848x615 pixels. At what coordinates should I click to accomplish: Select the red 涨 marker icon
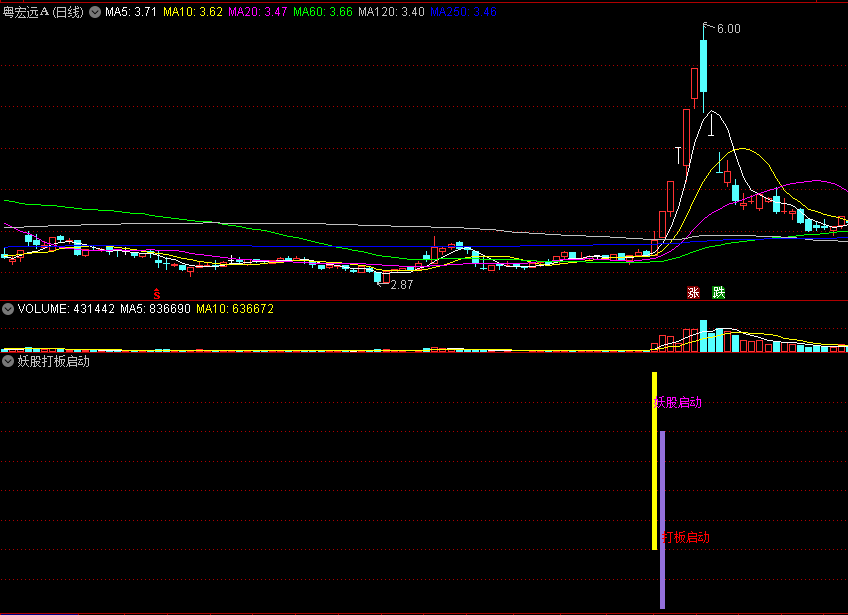(x=693, y=293)
